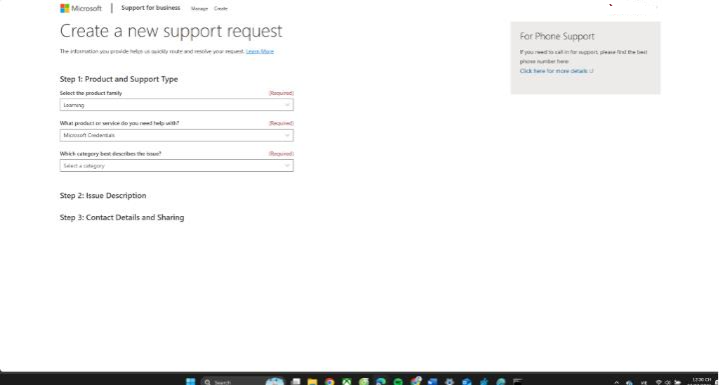
Task: Show hidden system tray icons chevron
Action: 616,382
